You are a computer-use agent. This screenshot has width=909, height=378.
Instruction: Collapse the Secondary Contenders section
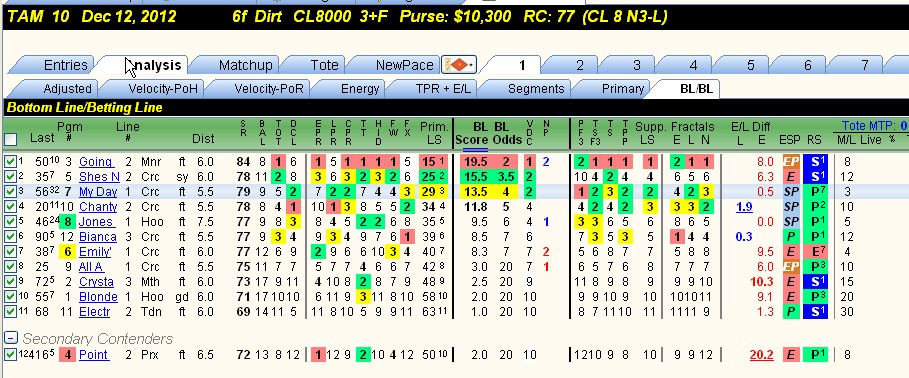click(10, 337)
